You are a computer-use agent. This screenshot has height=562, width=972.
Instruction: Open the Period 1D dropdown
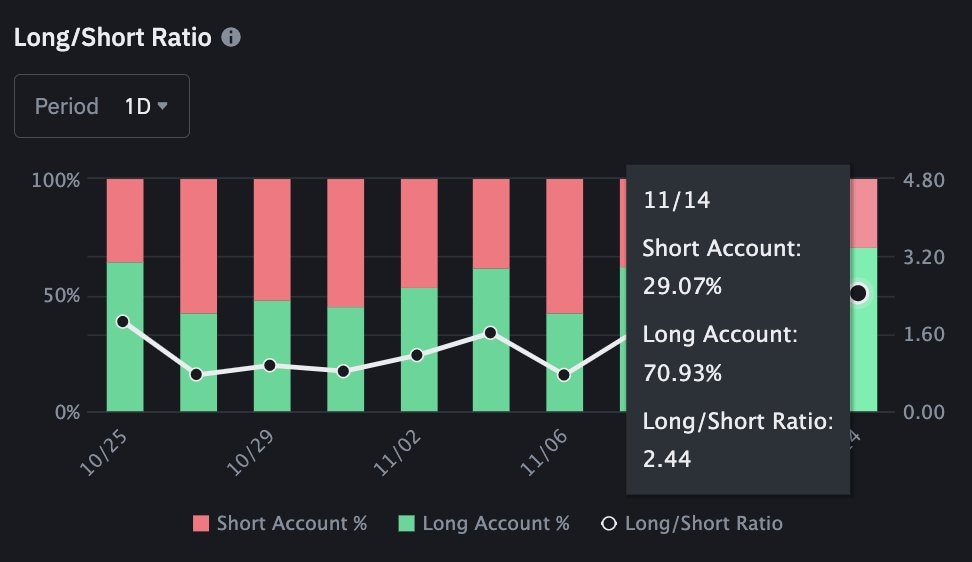[x=101, y=106]
